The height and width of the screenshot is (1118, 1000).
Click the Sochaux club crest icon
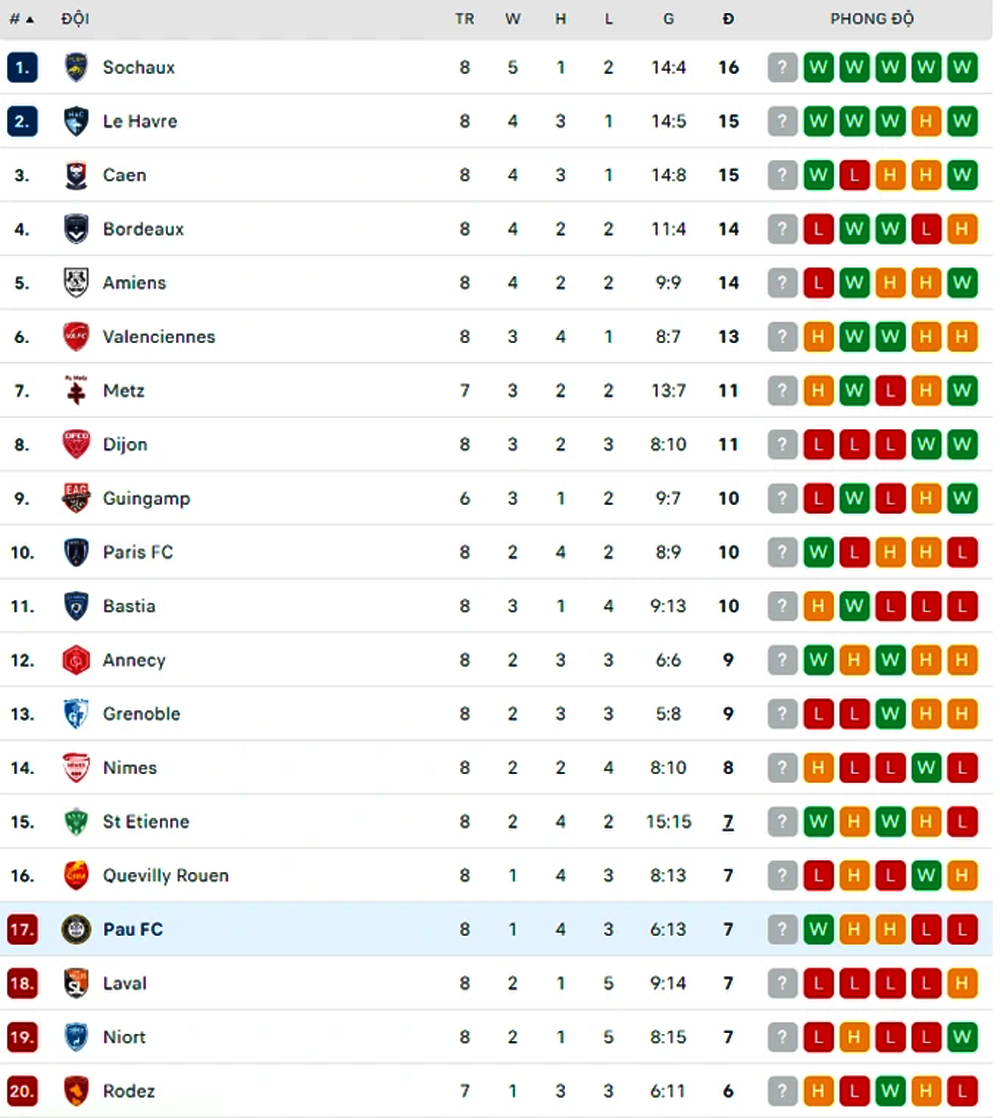point(76,68)
